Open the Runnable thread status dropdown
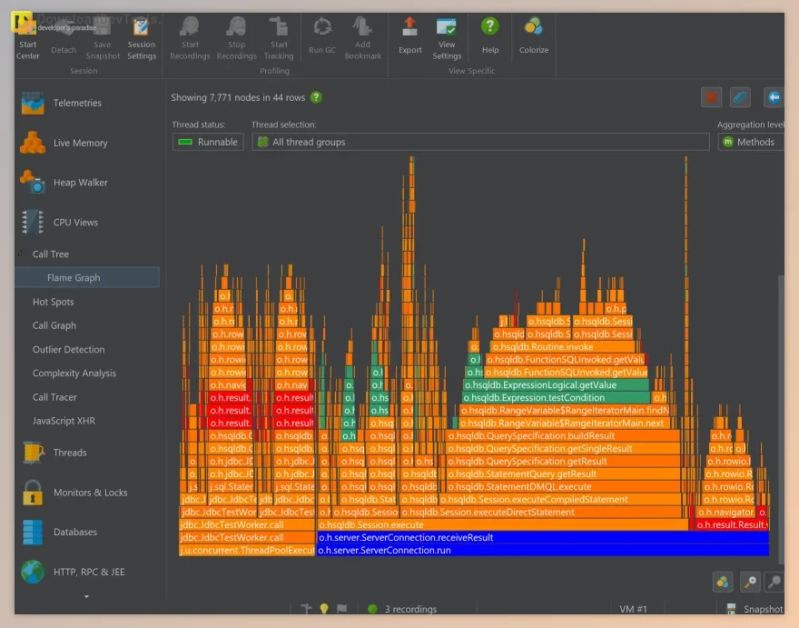The height and width of the screenshot is (628, 799). coord(208,142)
